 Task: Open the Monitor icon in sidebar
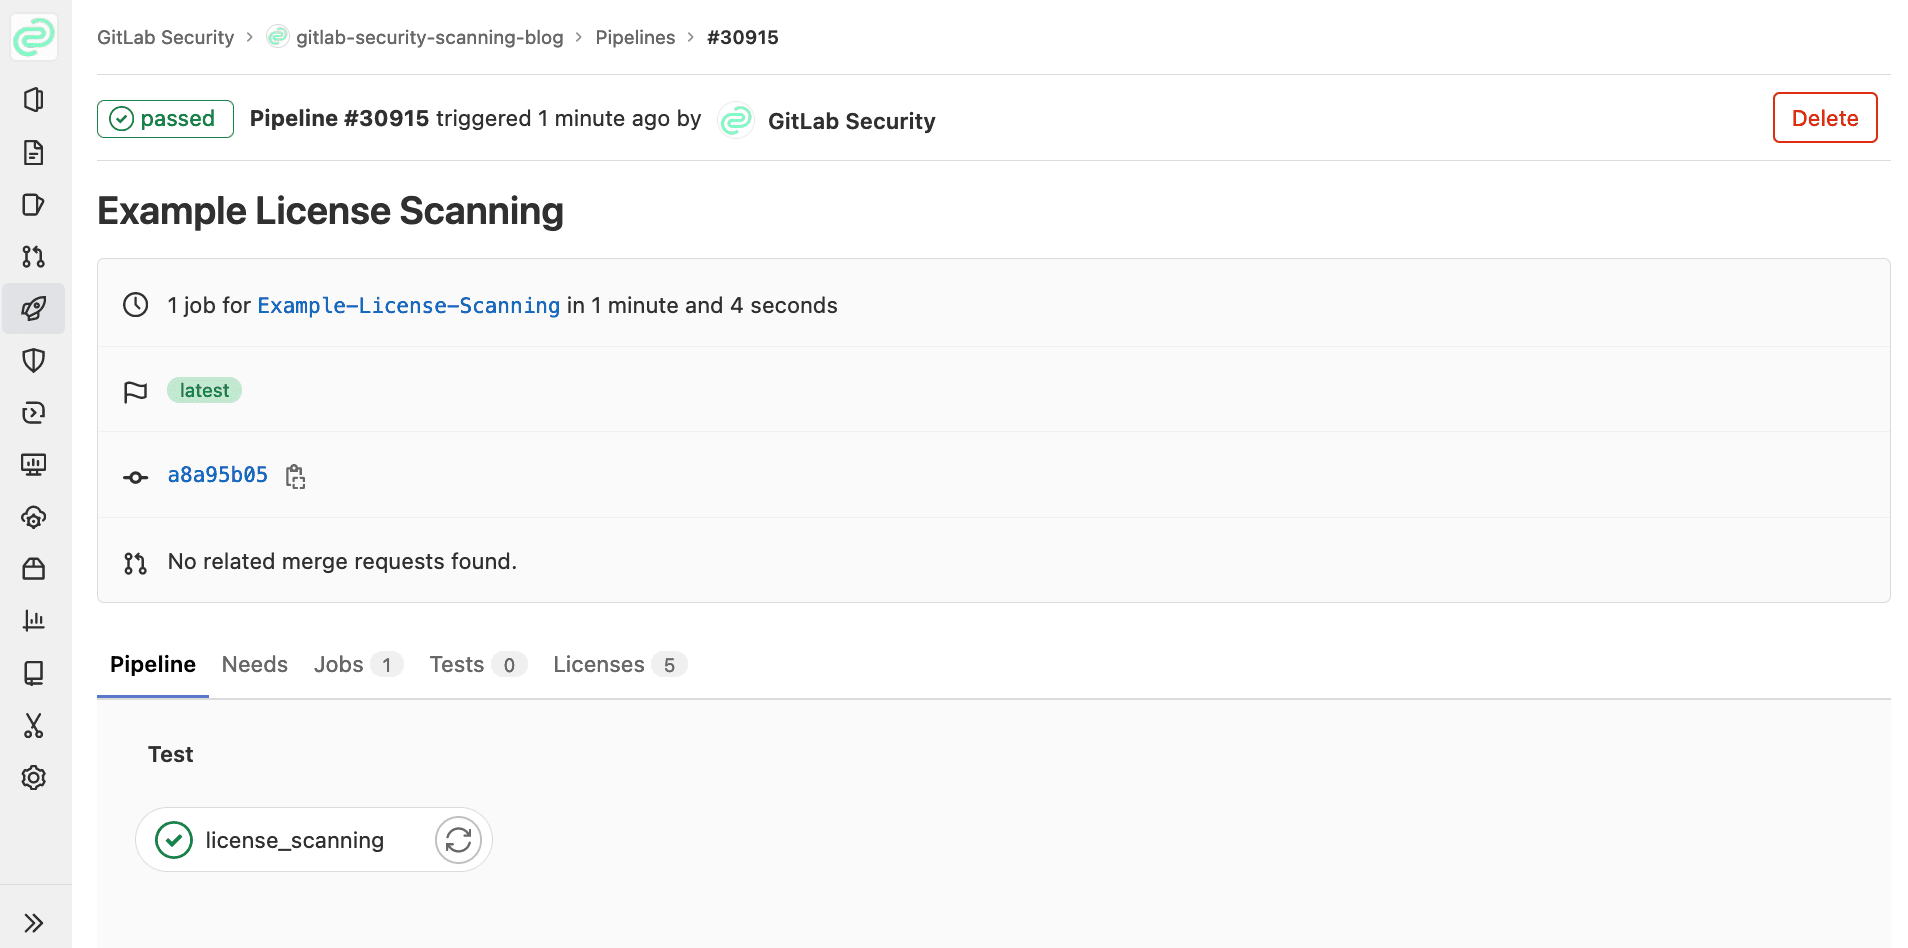34,464
